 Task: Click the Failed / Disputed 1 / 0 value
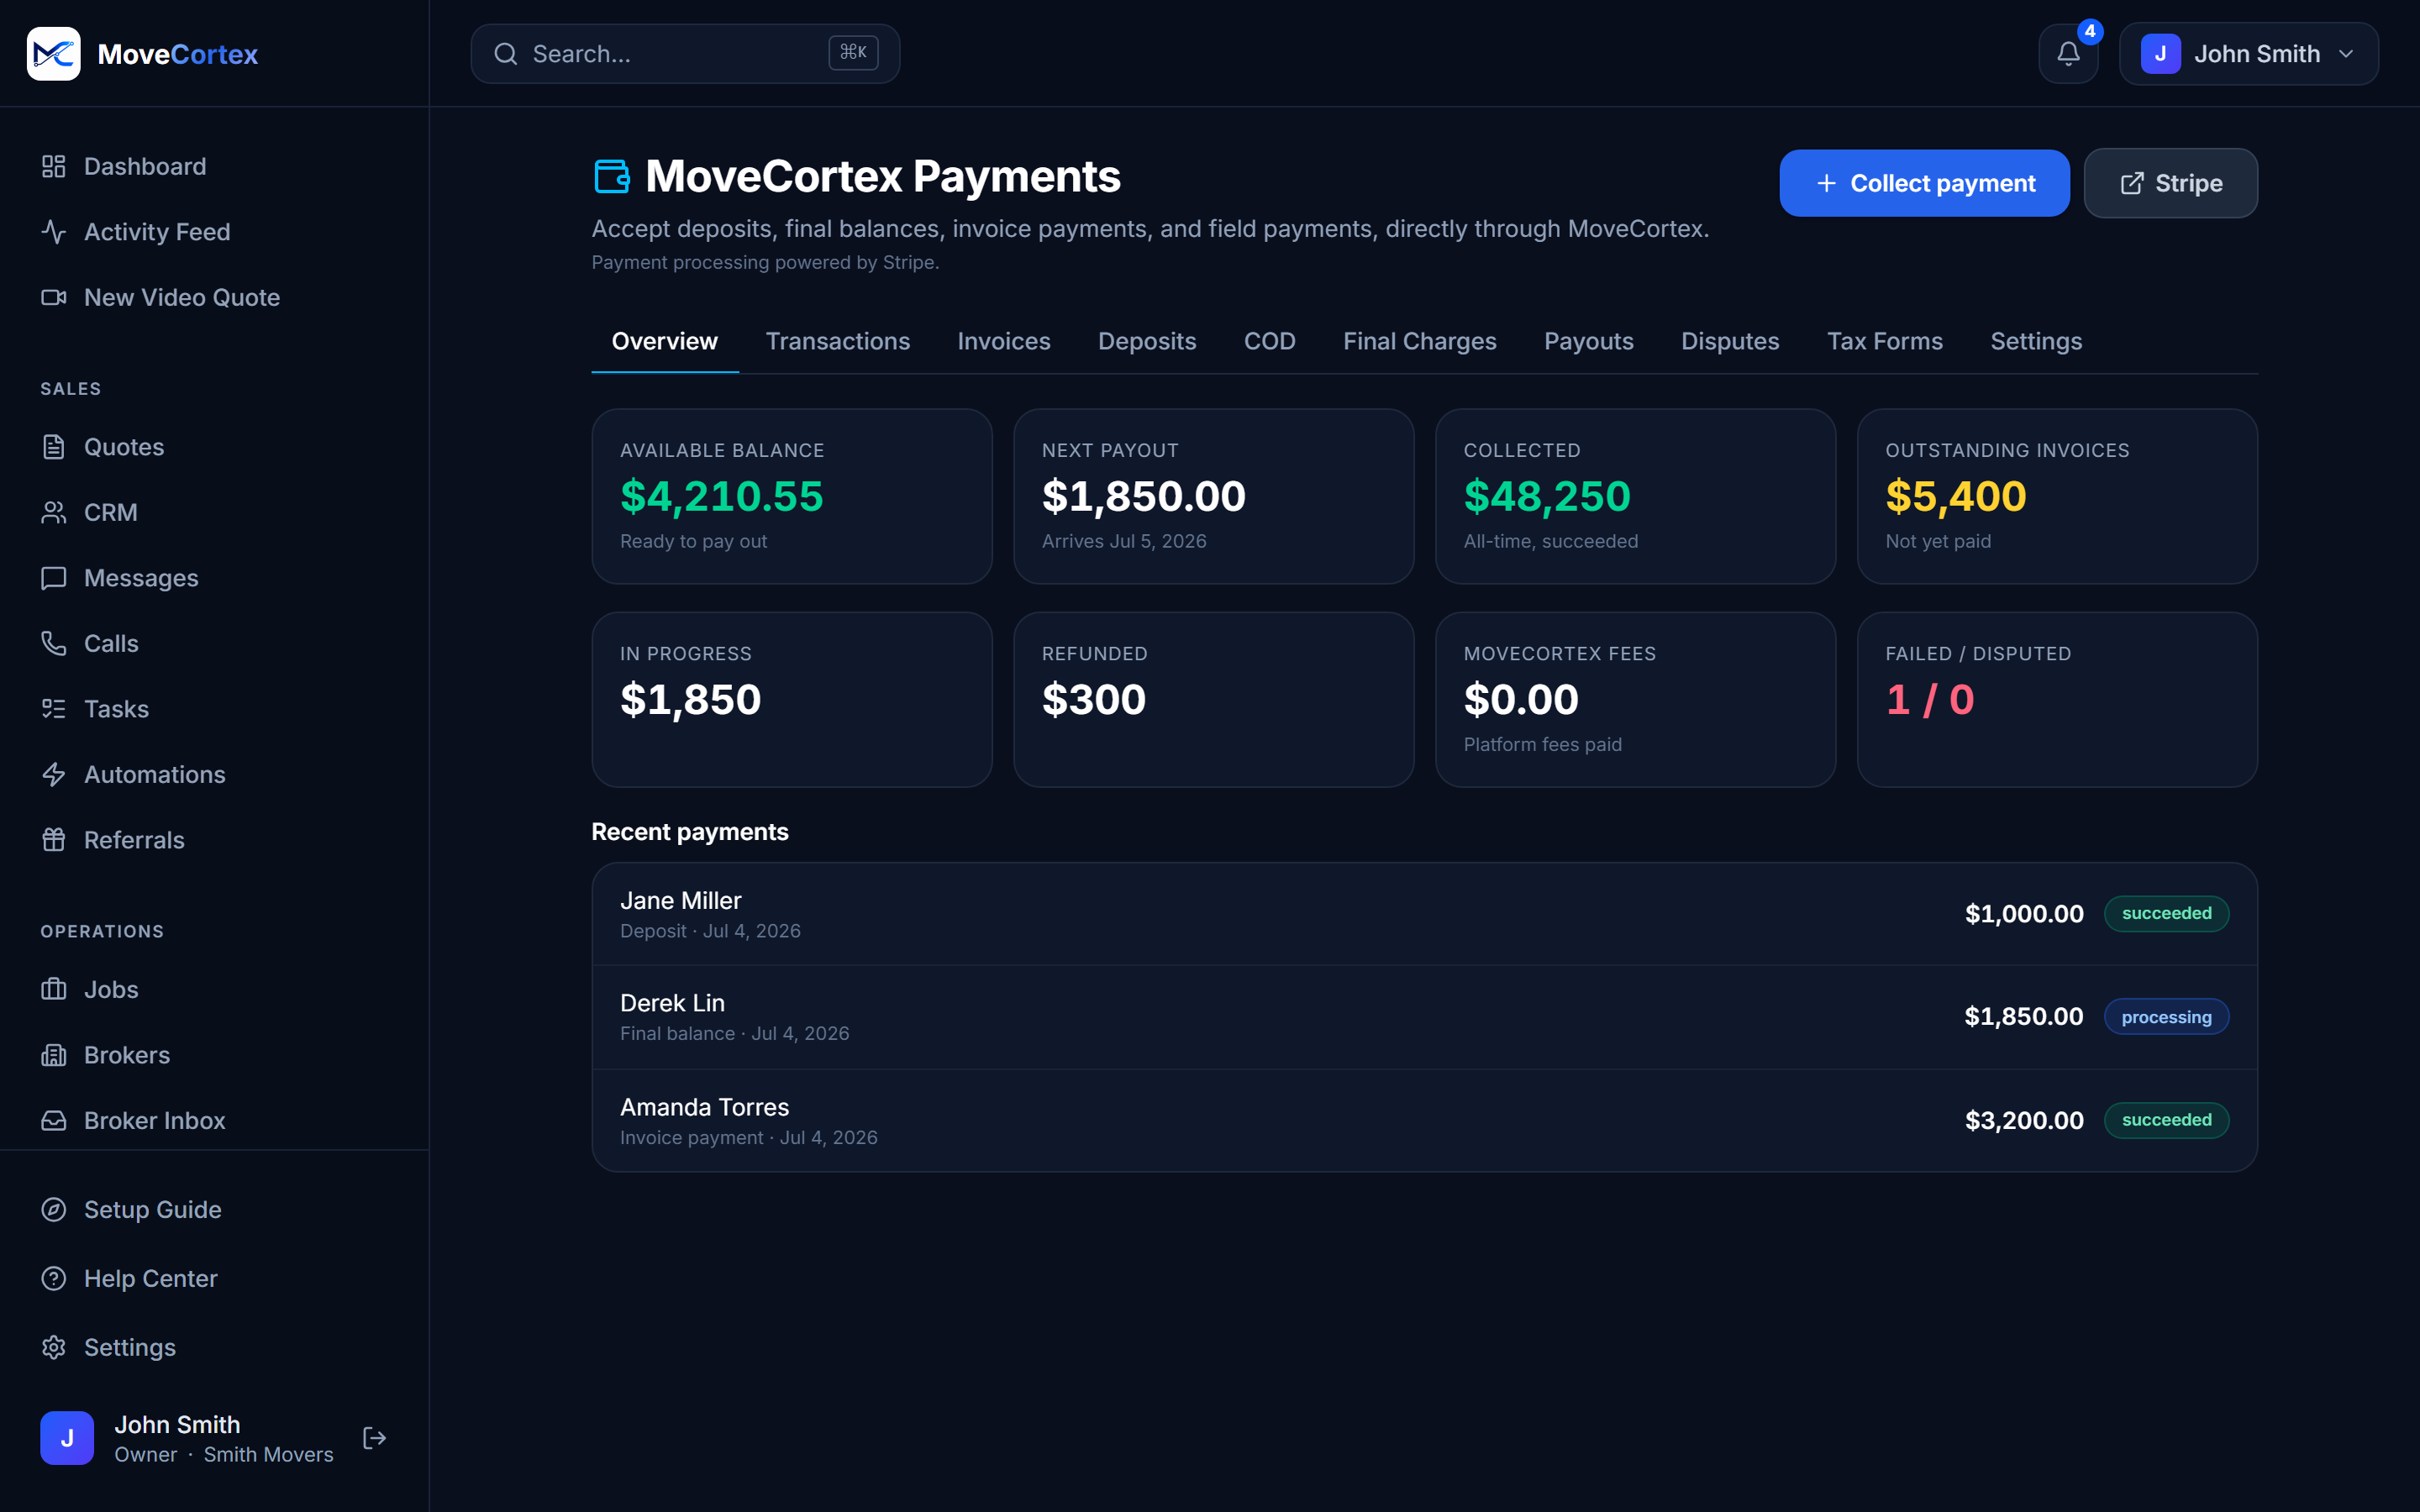pos(1930,699)
